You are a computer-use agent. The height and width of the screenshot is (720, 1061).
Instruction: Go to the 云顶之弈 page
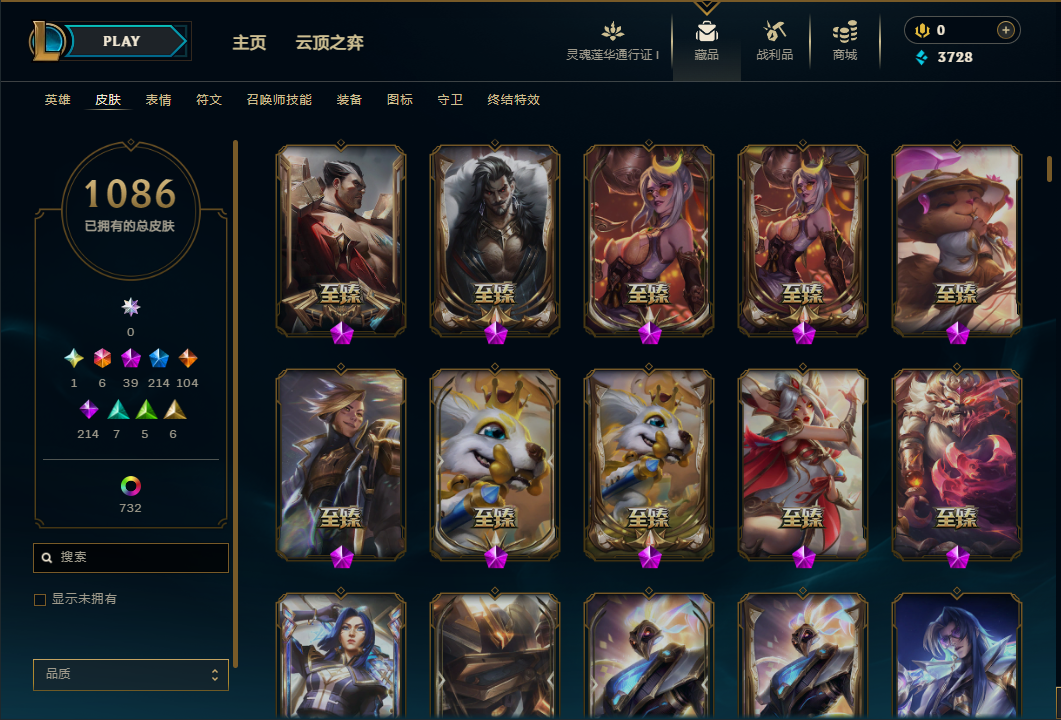click(x=330, y=43)
